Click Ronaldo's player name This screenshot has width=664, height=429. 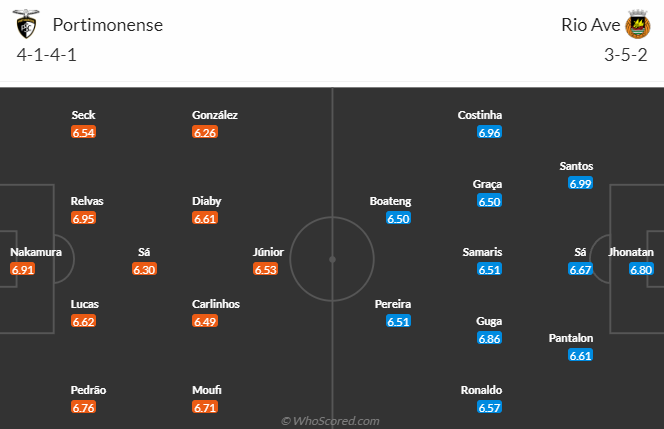(481, 390)
